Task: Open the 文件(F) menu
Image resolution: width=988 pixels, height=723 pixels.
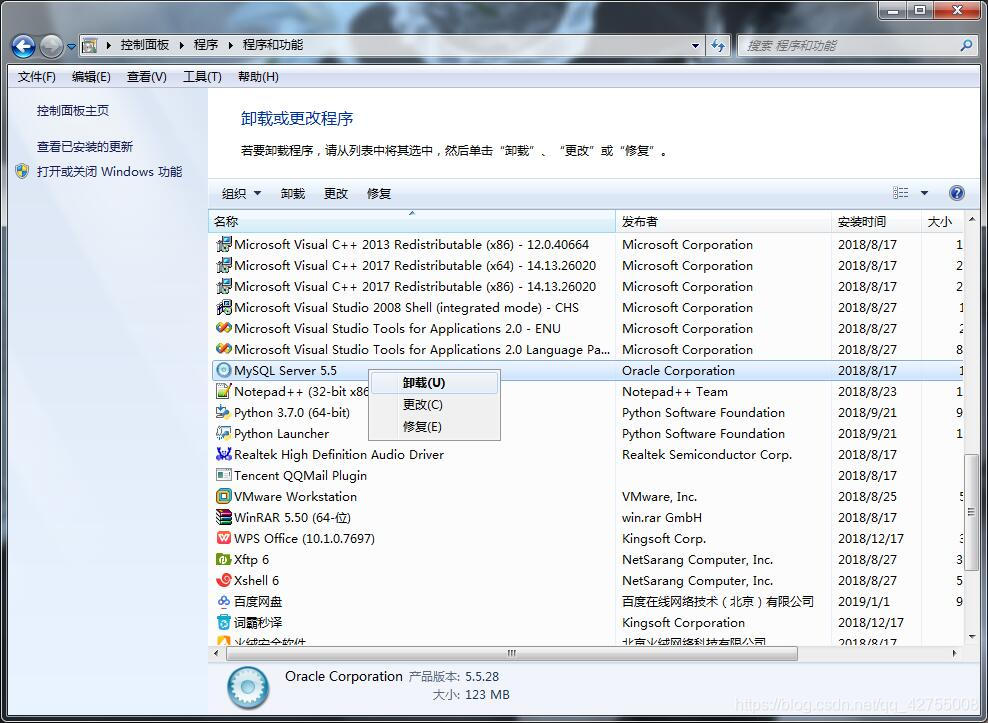Action: [x=37, y=77]
